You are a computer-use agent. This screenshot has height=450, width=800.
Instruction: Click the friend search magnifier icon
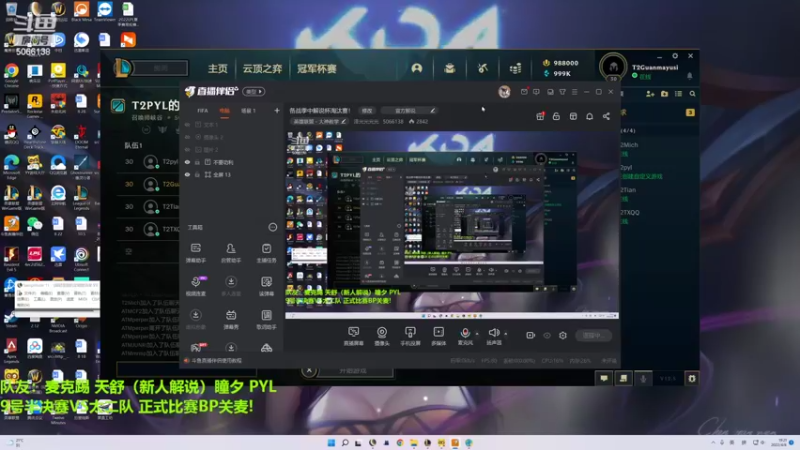coord(692,94)
